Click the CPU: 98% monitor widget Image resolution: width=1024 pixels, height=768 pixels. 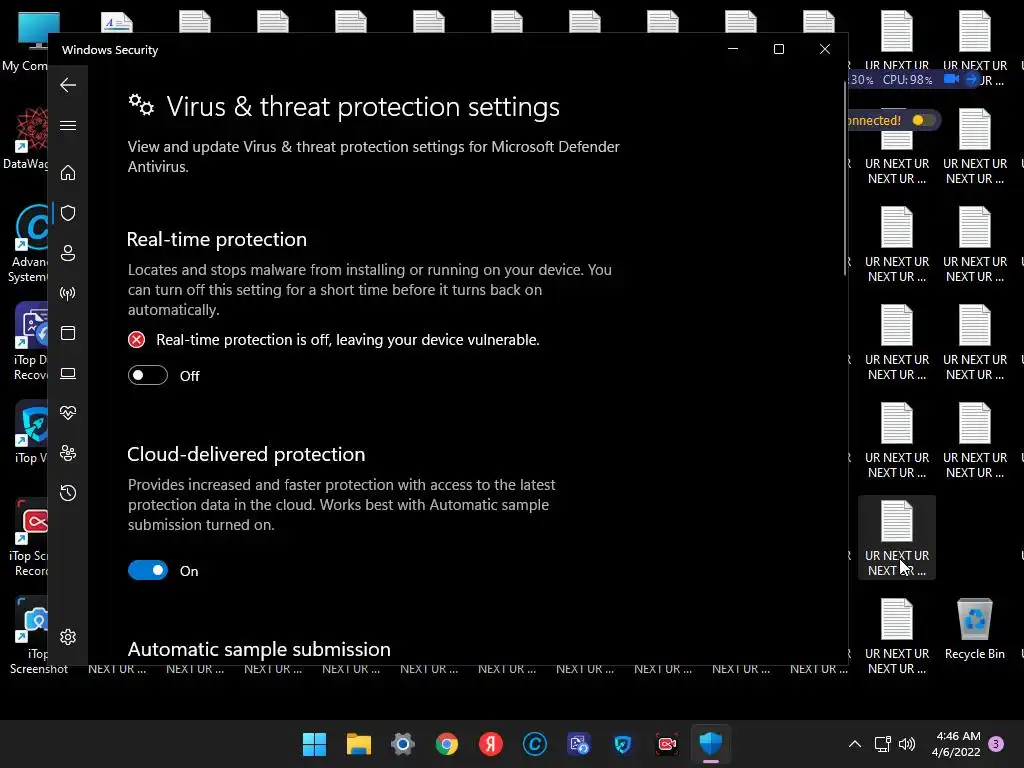coord(907,80)
